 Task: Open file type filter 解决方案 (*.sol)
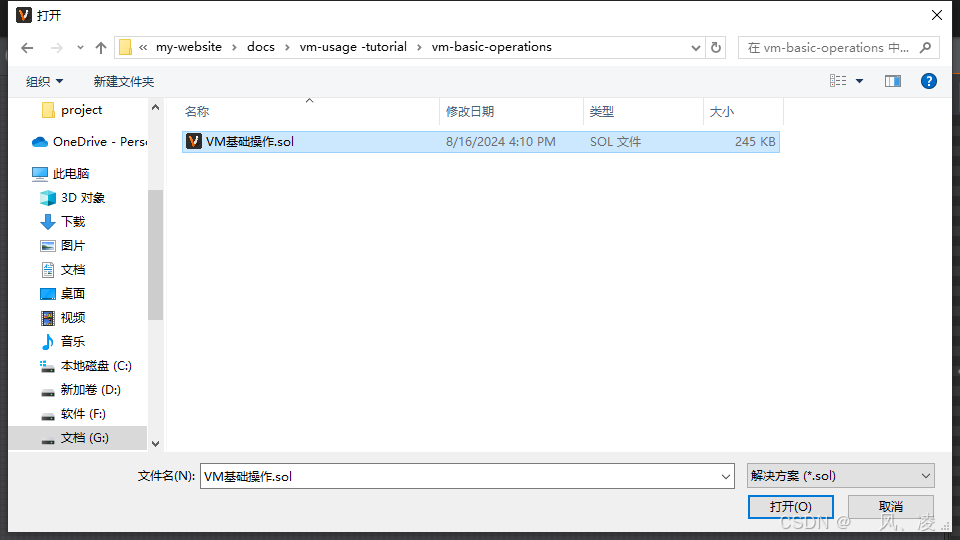pyautogui.click(x=841, y=476)
